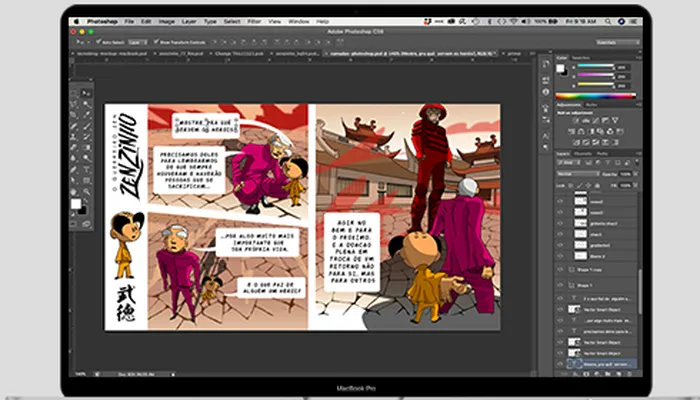Open the Image menu

[x=167, y=21]
